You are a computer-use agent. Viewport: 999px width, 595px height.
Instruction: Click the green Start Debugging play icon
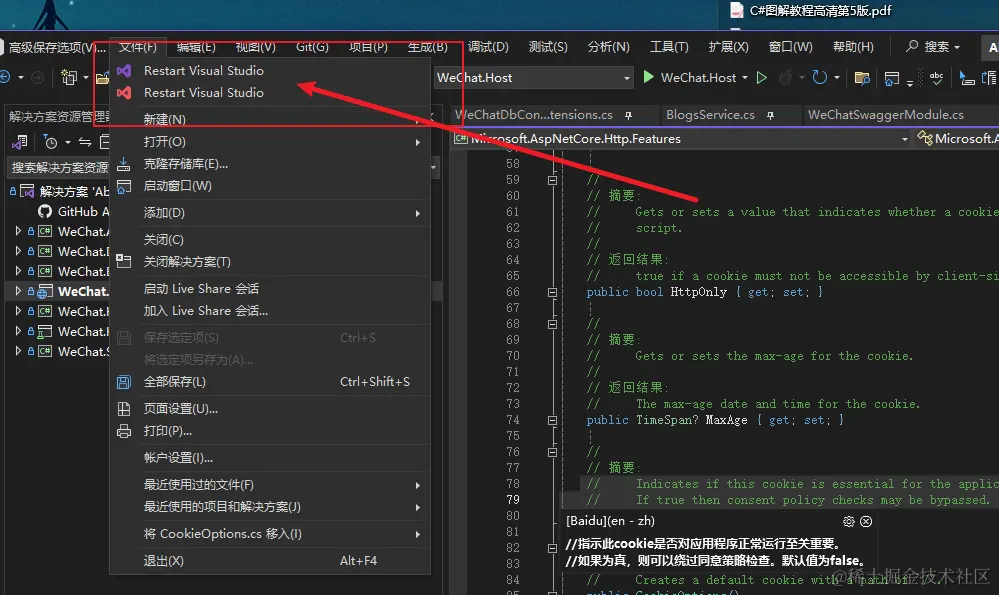pyautogui.click(x=649, y=77)
